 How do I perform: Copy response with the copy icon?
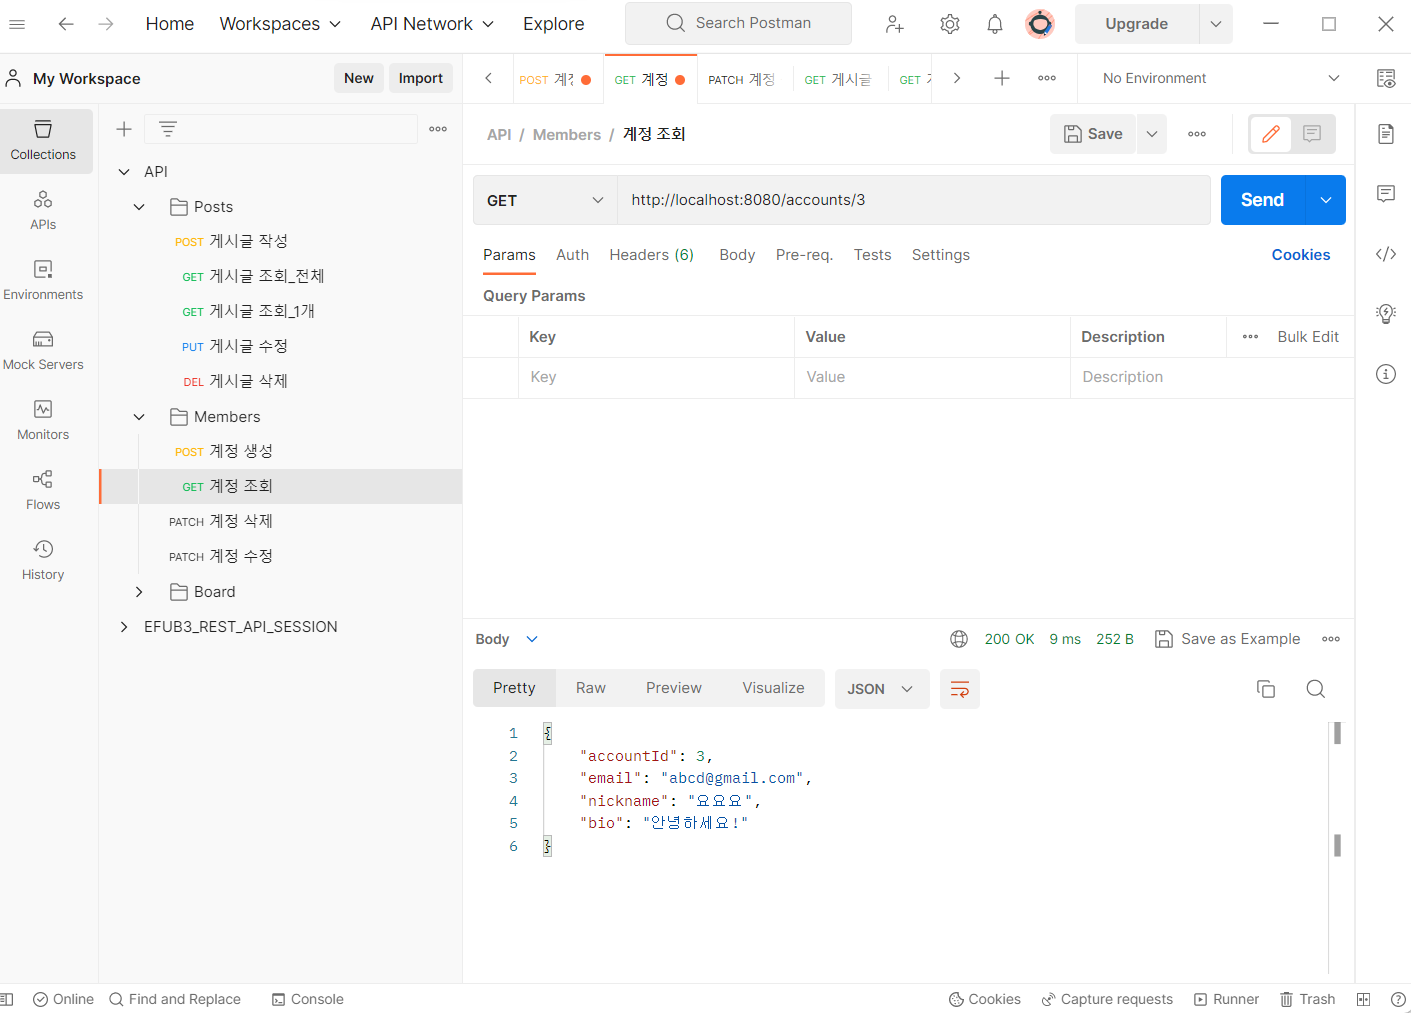(1266, 689)
